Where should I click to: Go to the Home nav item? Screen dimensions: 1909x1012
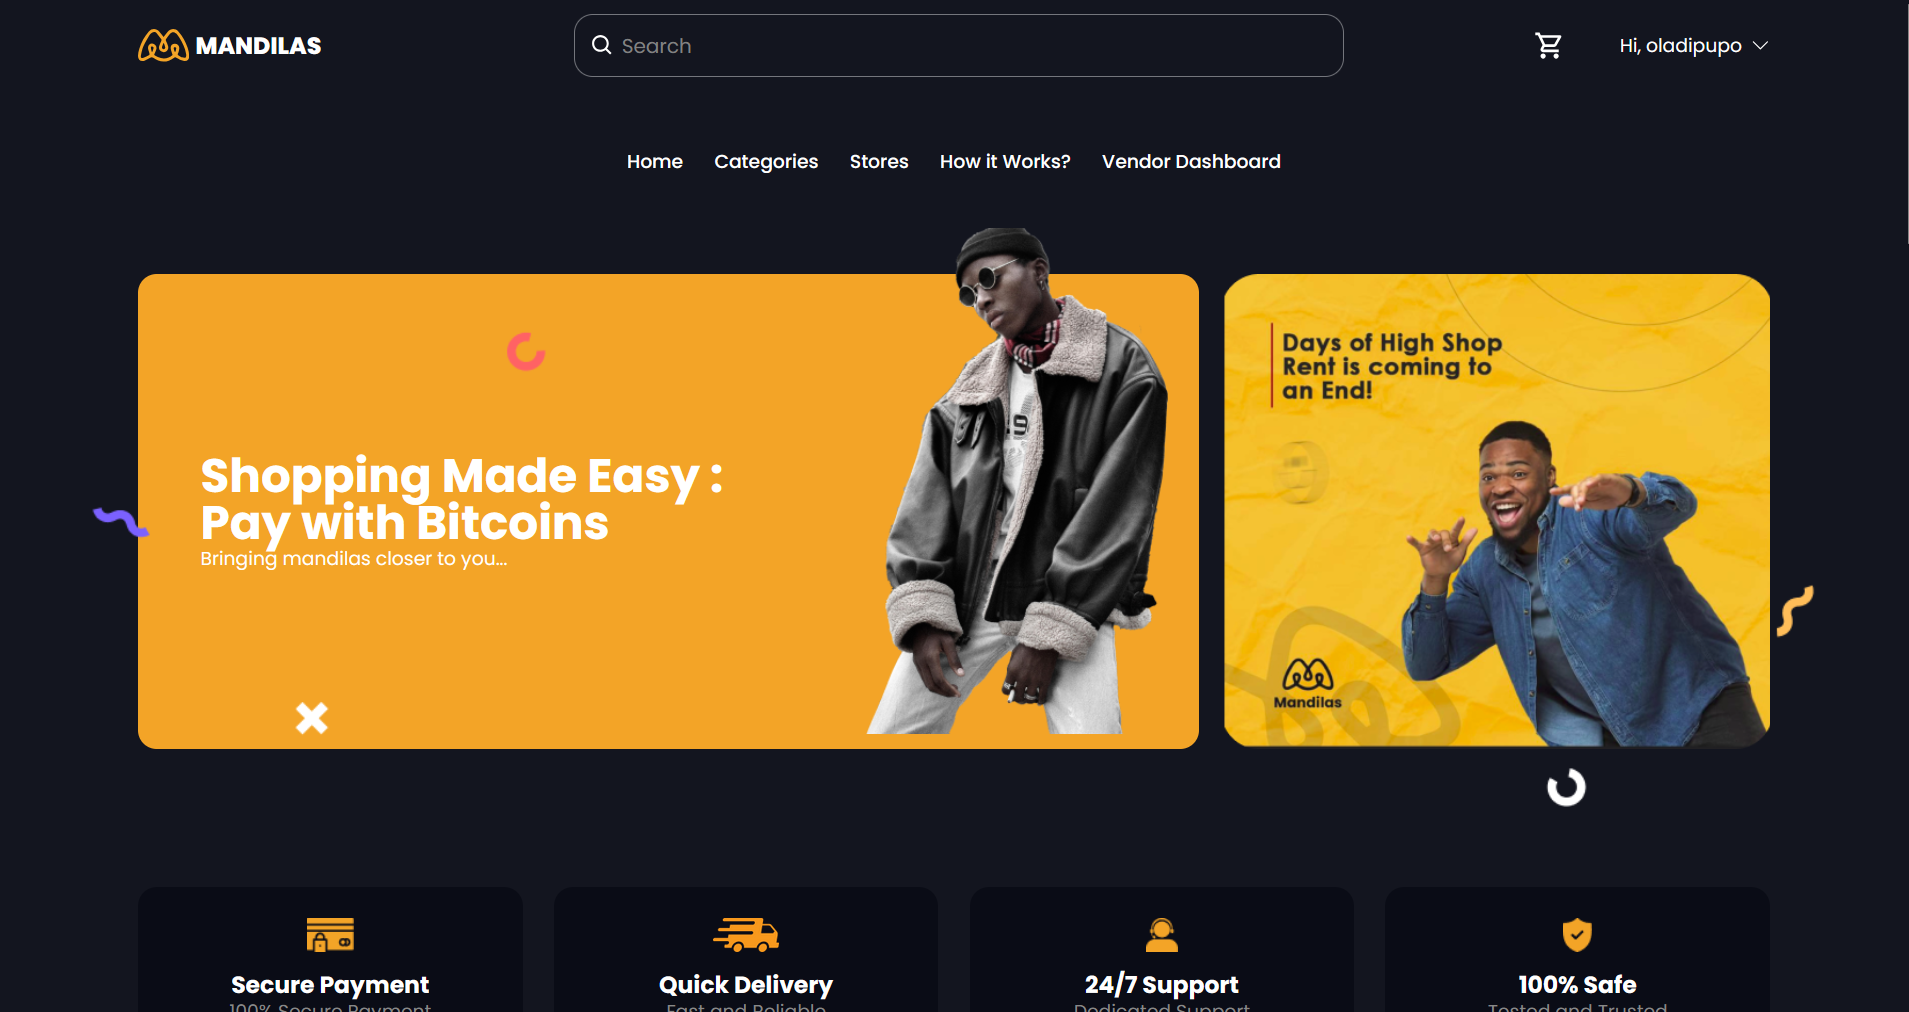(655, 162)
